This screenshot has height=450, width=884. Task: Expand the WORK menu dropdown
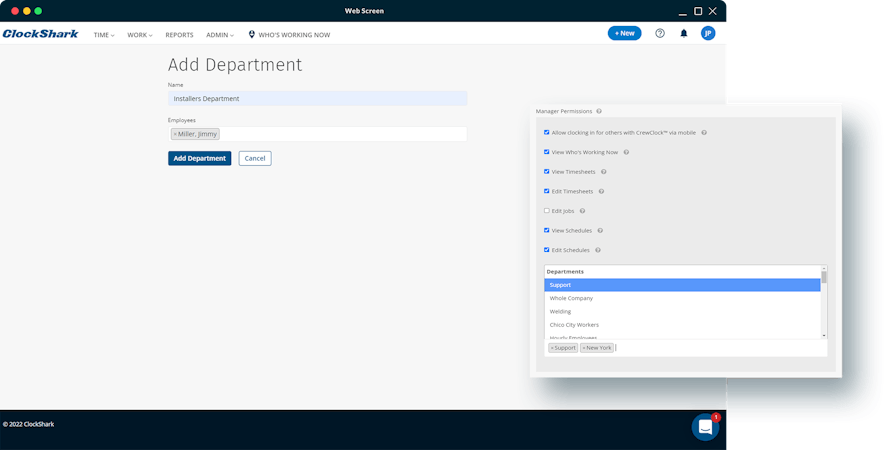(x=139, y=35)
